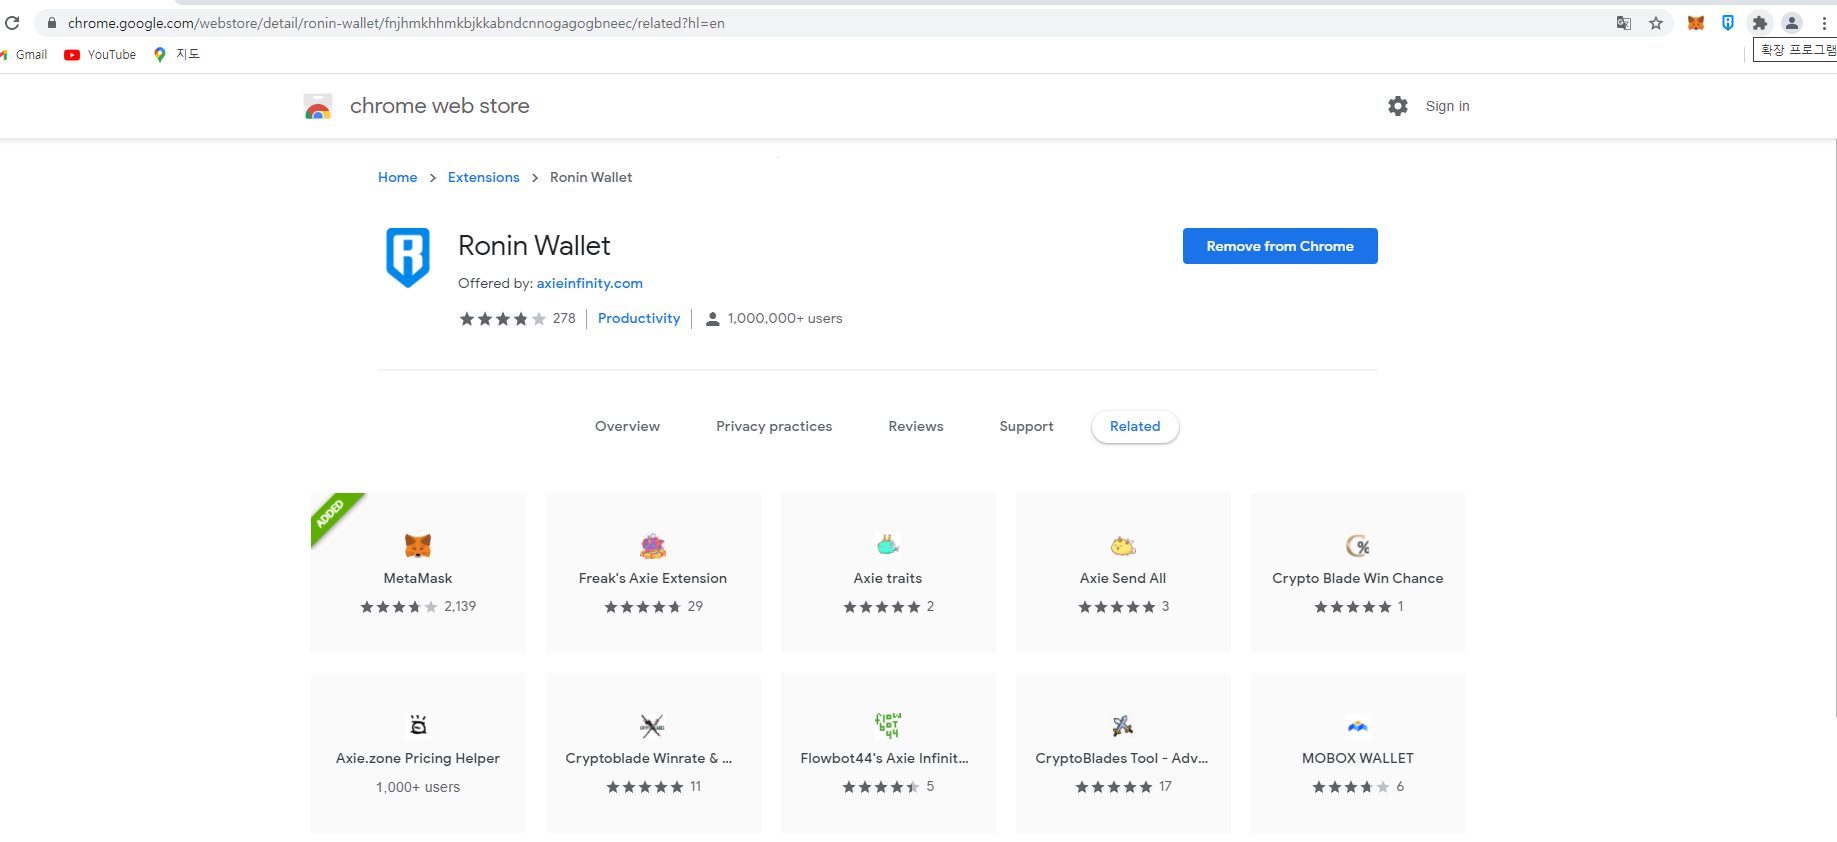Viewport: 1837px width, 842px height.
Task: Go to the Home breadcrumb
Action: [x=397, y=177]
